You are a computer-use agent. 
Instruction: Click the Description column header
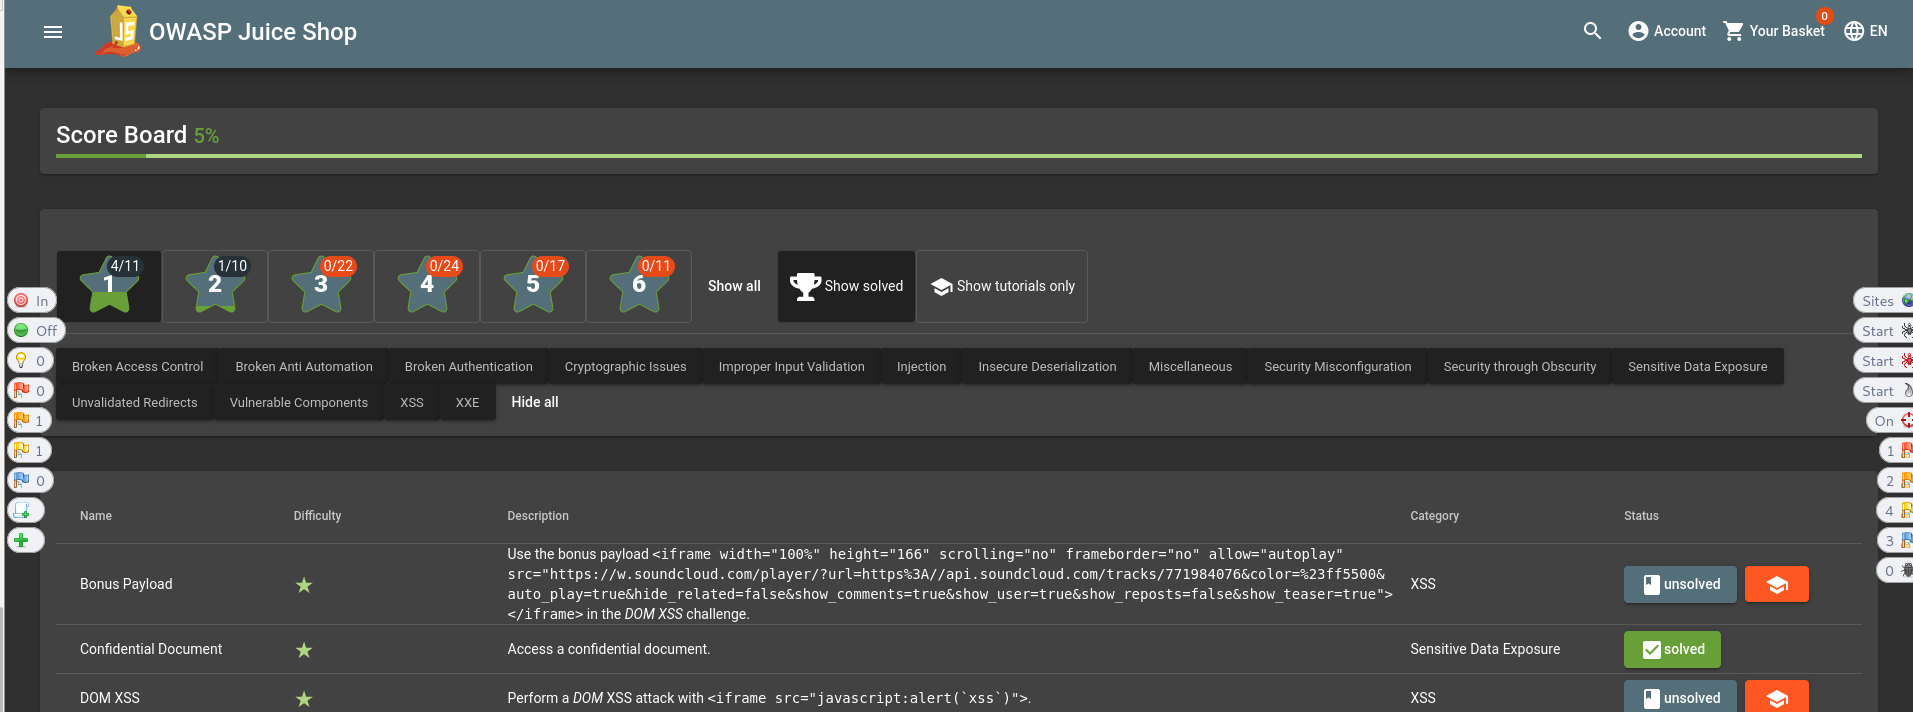pyautogui.click(x=538, y=516)
